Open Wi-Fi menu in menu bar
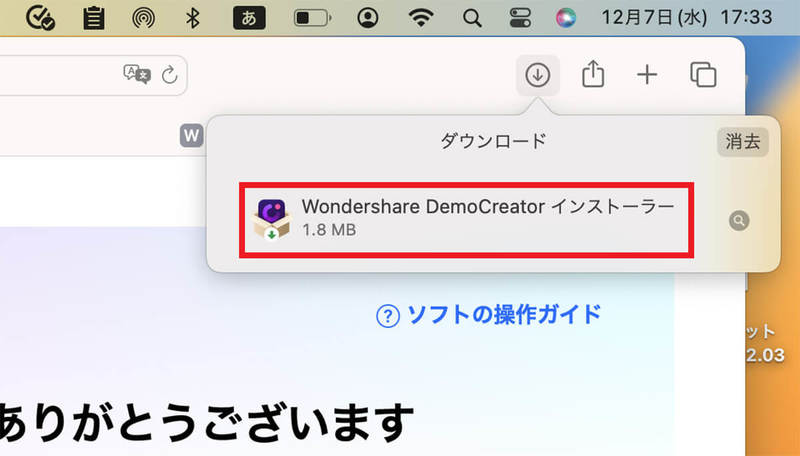 click(421, 18)
